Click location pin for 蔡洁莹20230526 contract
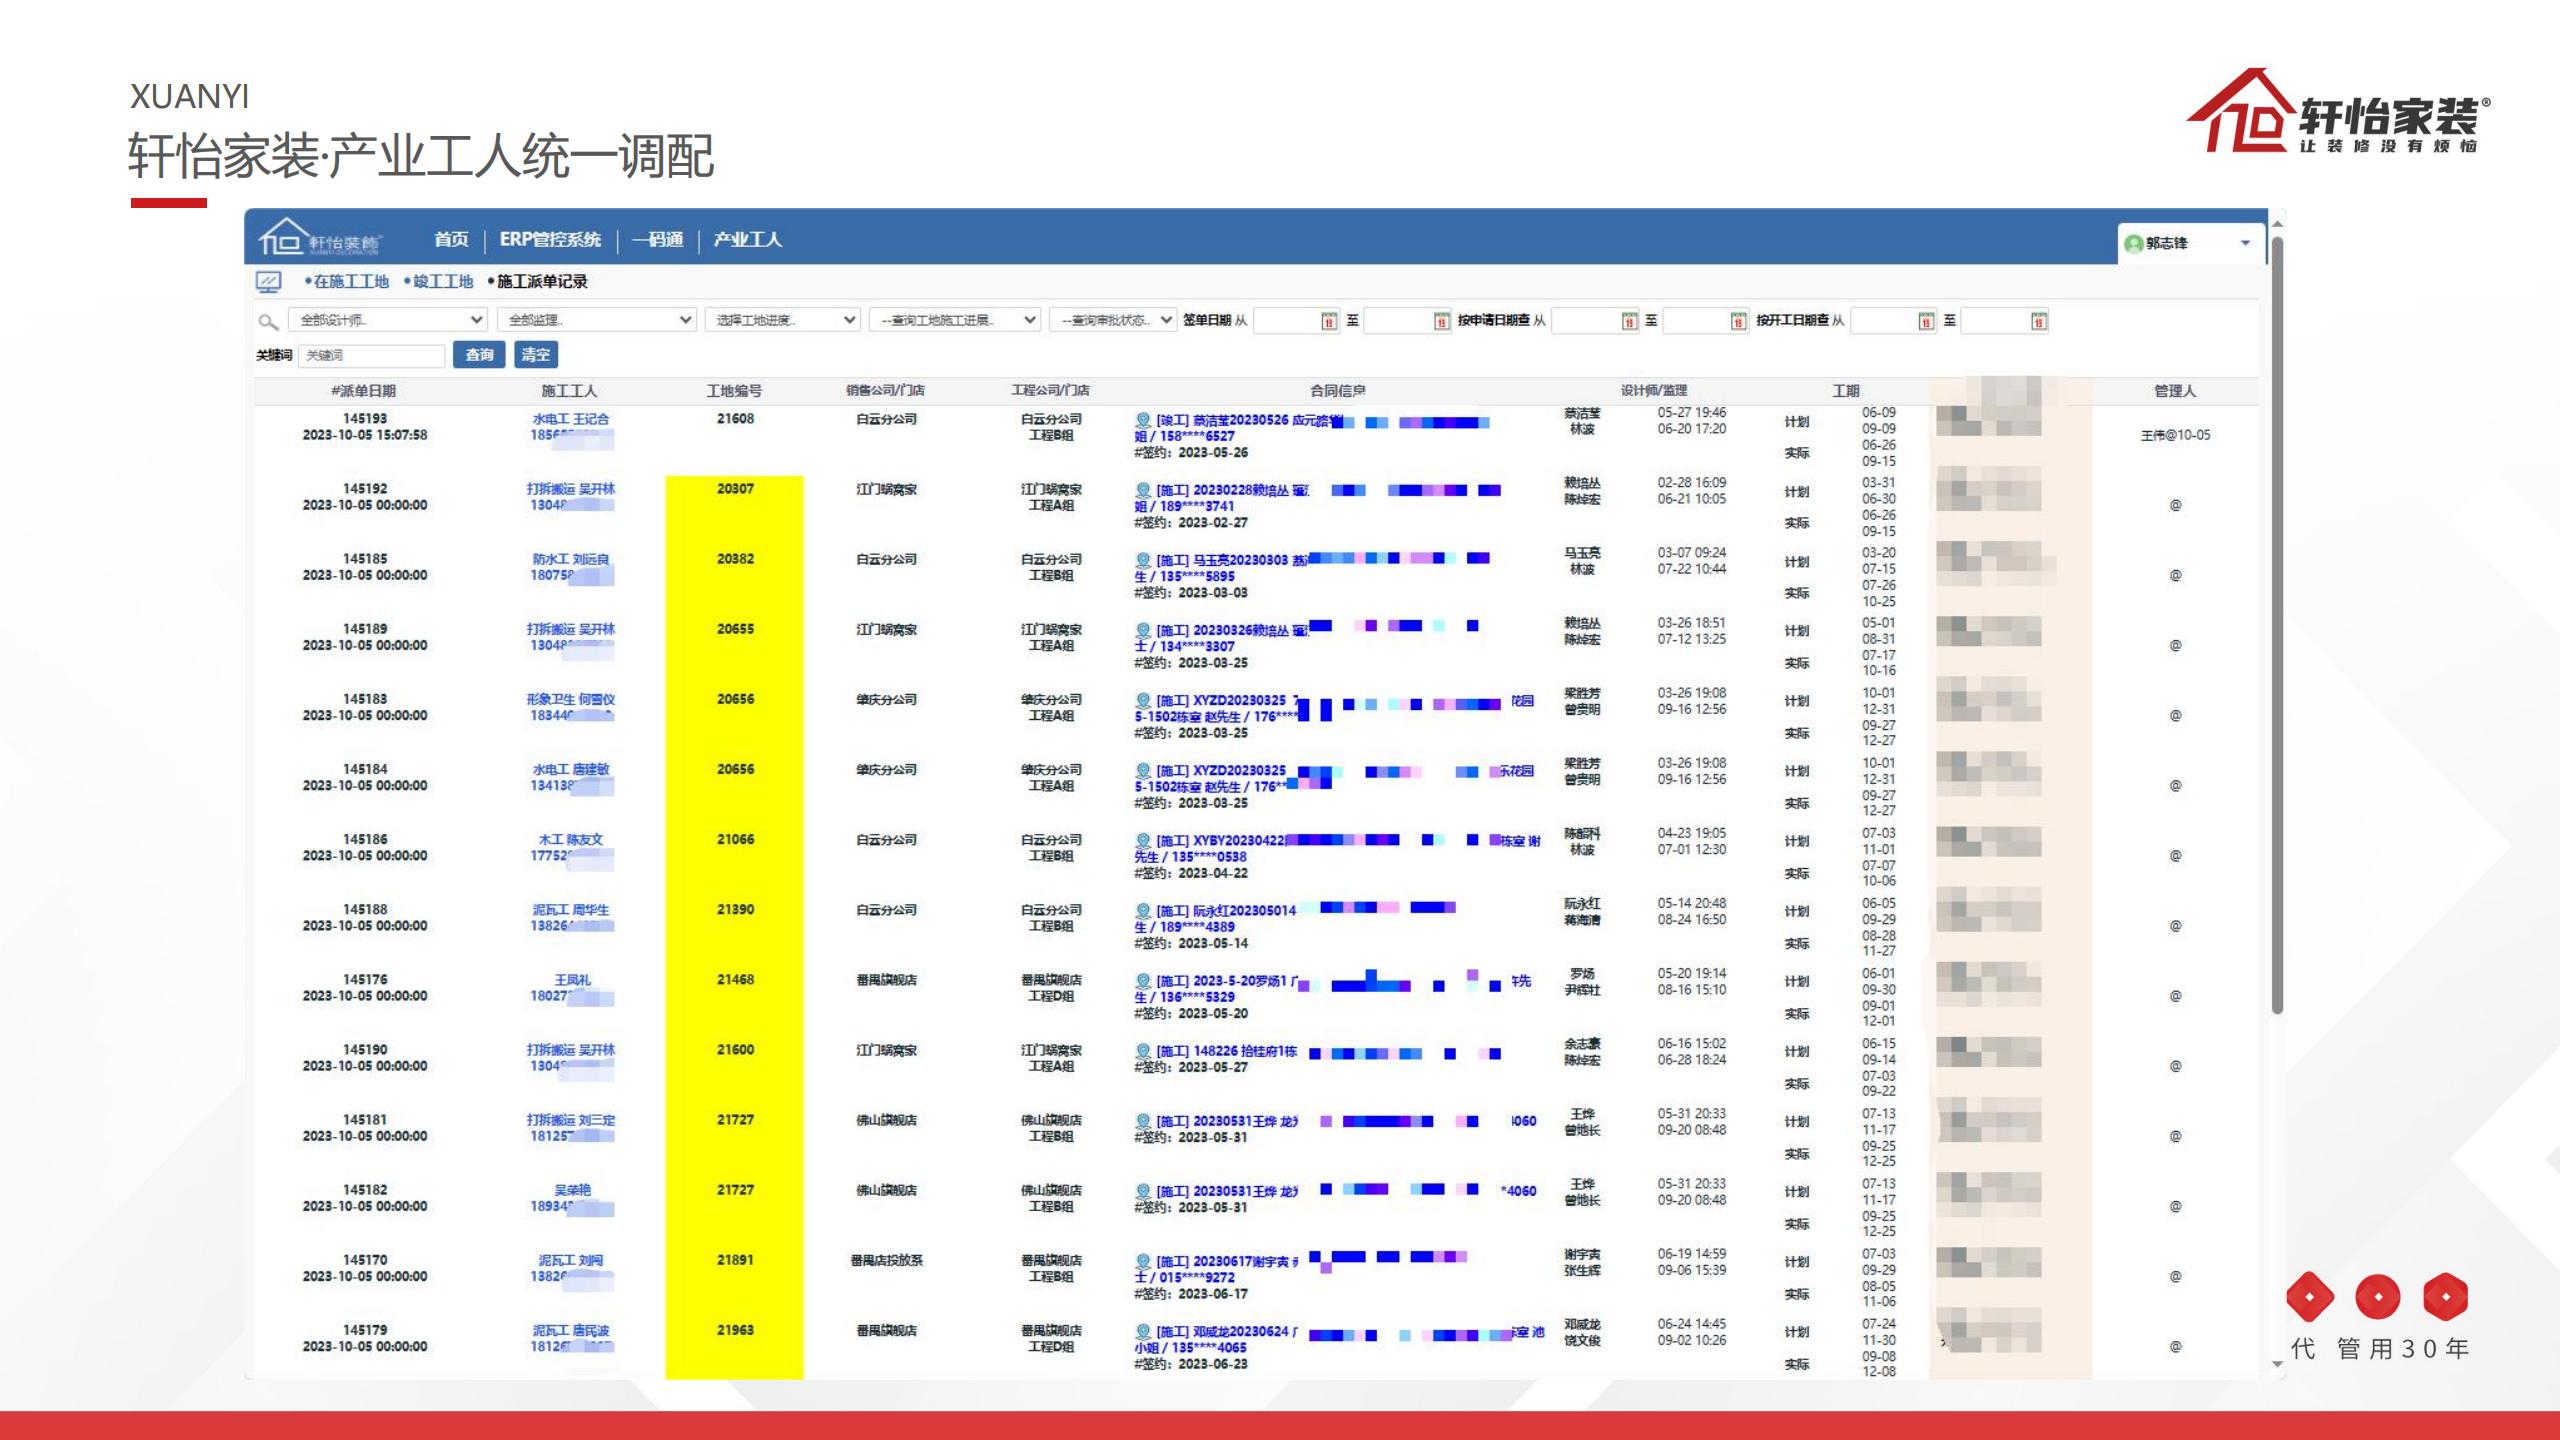The image size is (2560, 1440). [x=1143, y=421]
